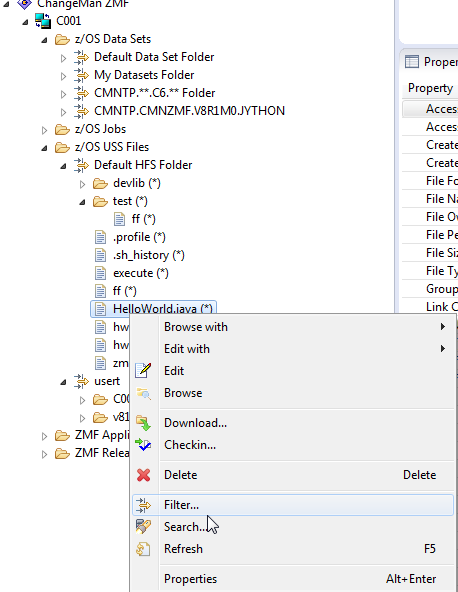The image size is (458, 592).
Task: Click the Filter arrows icon in context menu
Action: point(143,505)
